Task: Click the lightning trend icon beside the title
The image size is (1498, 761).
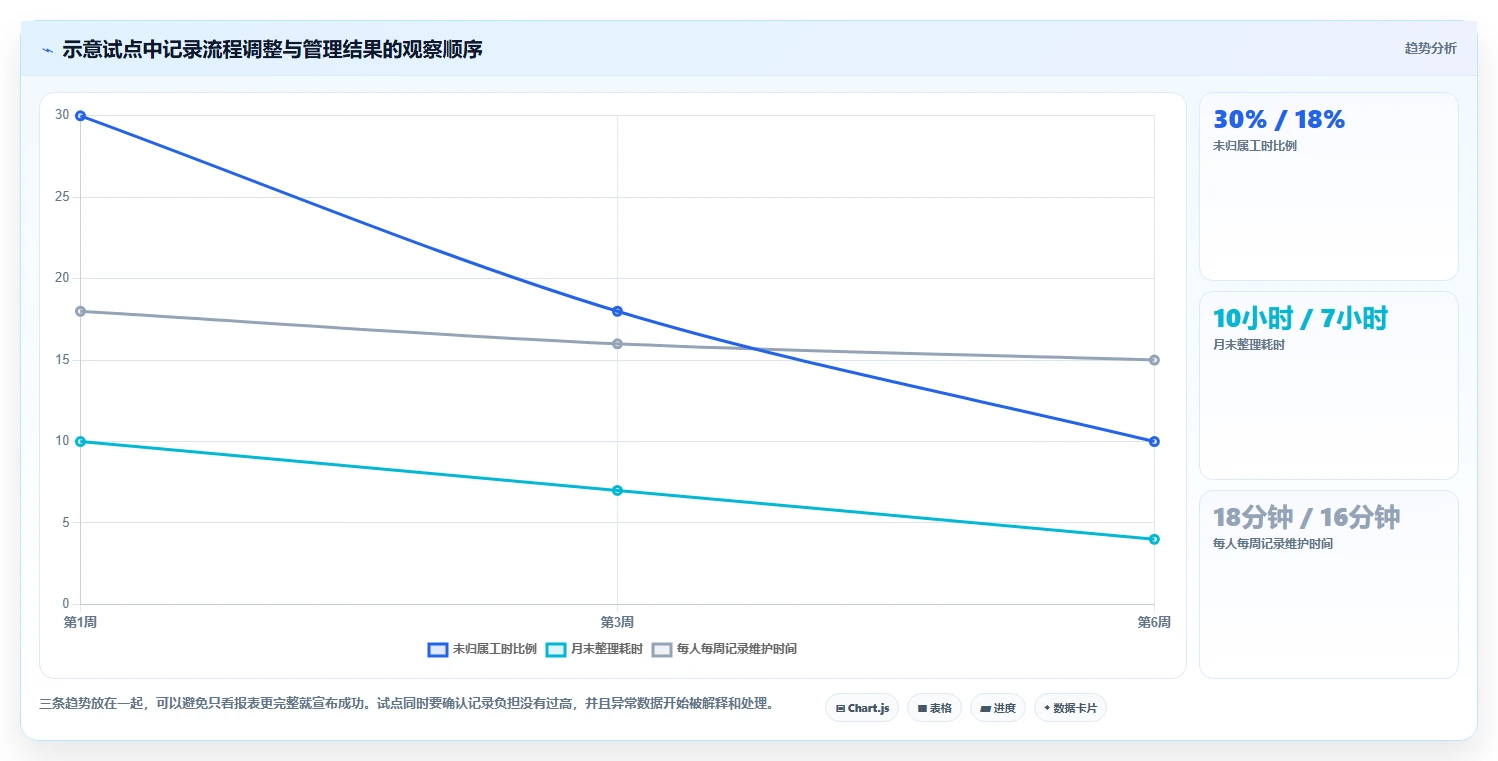Action: point(47,50)
